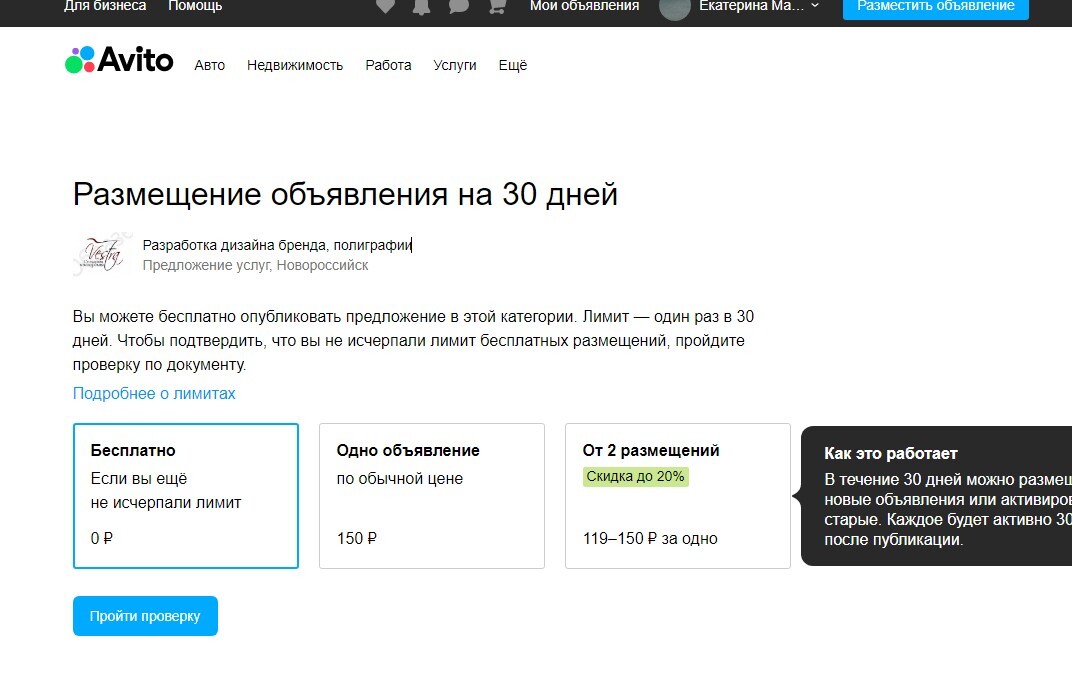Select the Одно объявление option card
This screenshot has width=1072, height=673.
point(432,496)
